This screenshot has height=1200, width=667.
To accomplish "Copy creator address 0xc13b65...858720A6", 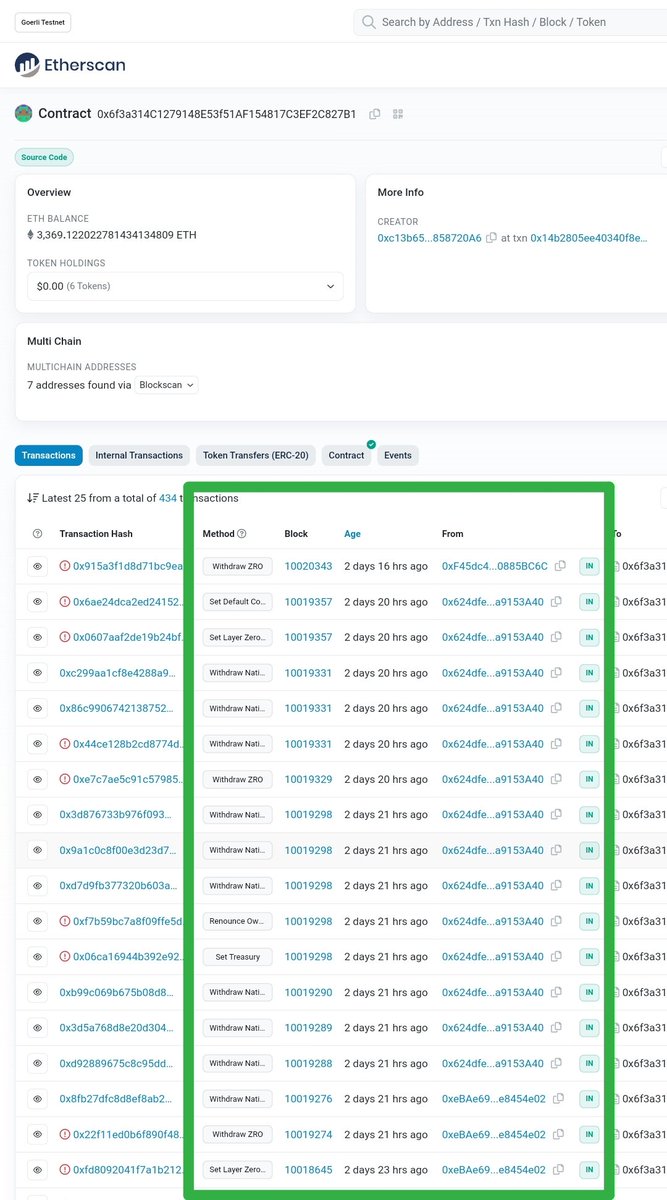I will point(491,238).
